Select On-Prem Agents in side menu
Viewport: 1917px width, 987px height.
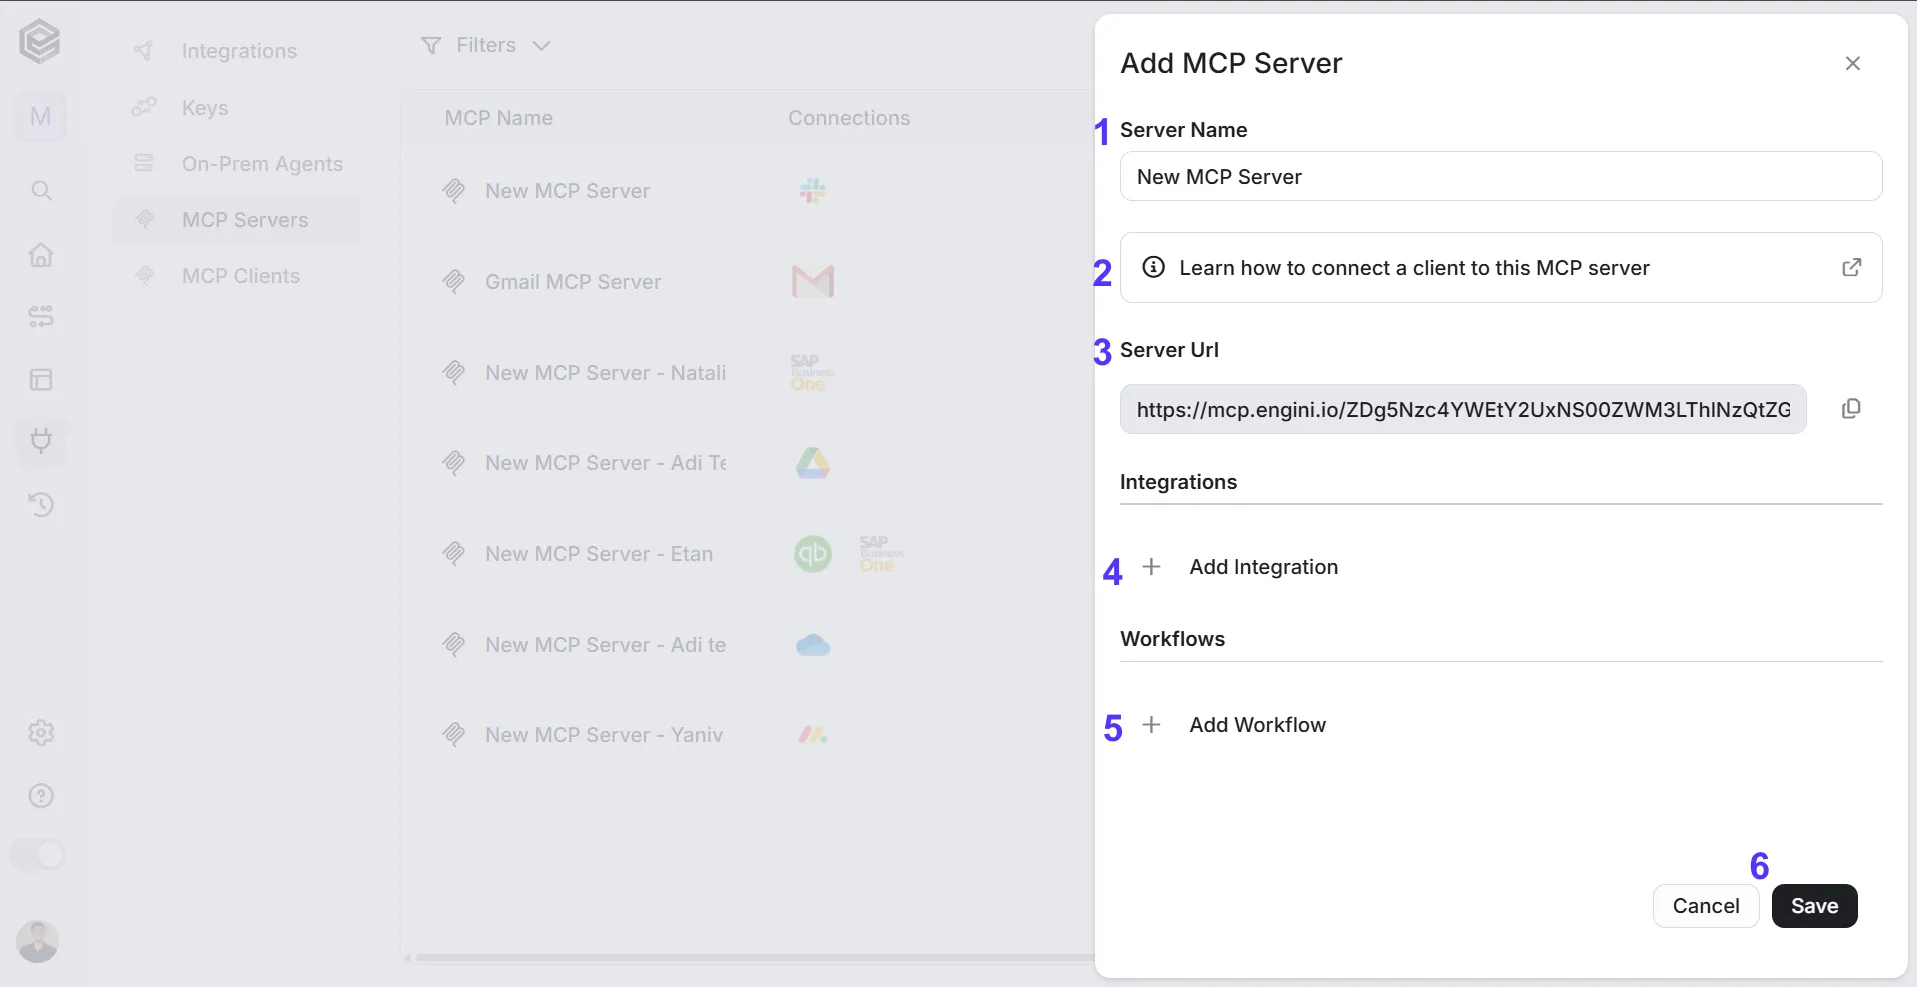click(x=262, y=164)
